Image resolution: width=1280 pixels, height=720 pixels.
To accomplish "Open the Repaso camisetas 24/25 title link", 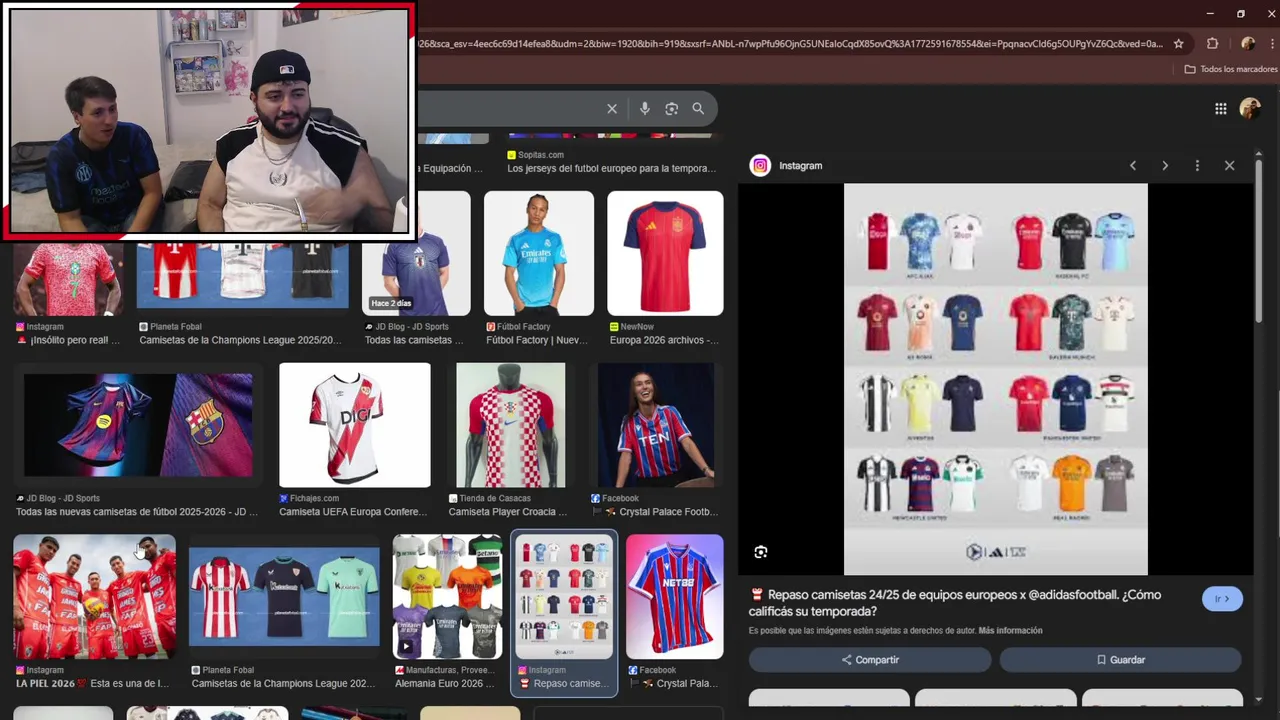I will [x=955, y=603].
